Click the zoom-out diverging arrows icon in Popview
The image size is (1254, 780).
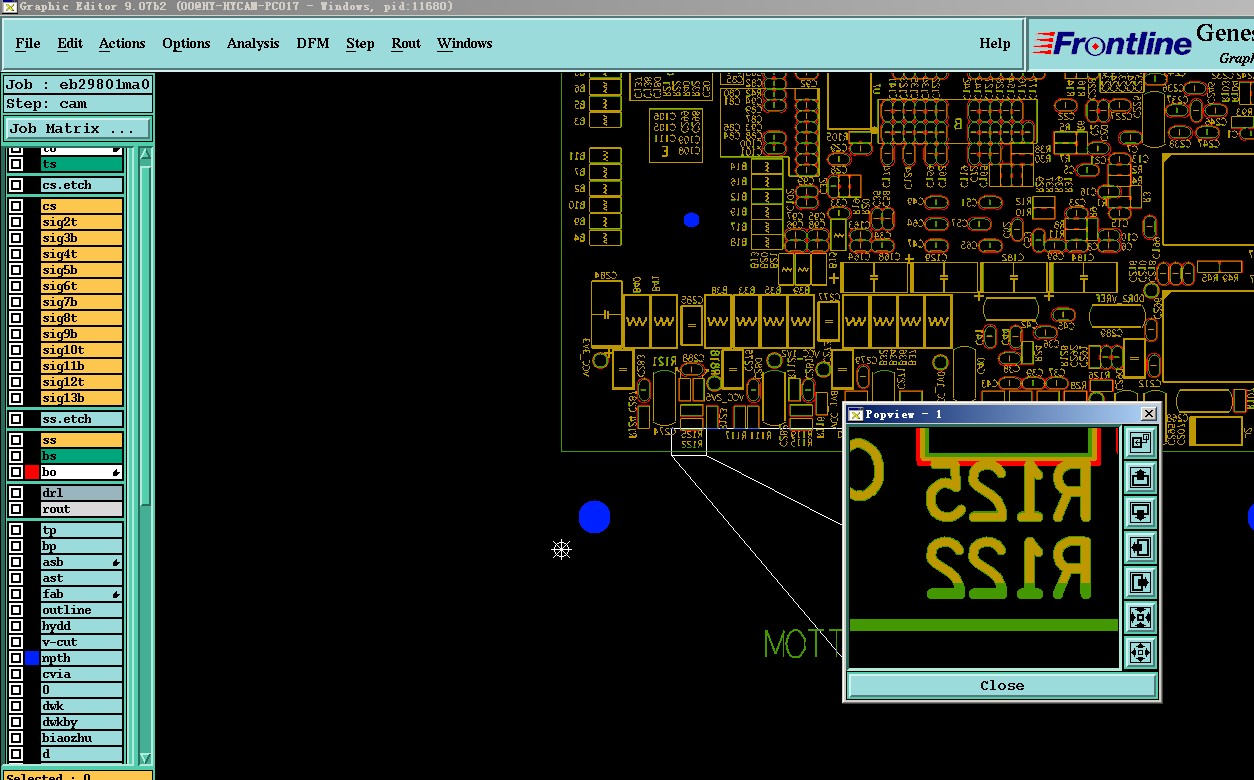pos(1140,652)
